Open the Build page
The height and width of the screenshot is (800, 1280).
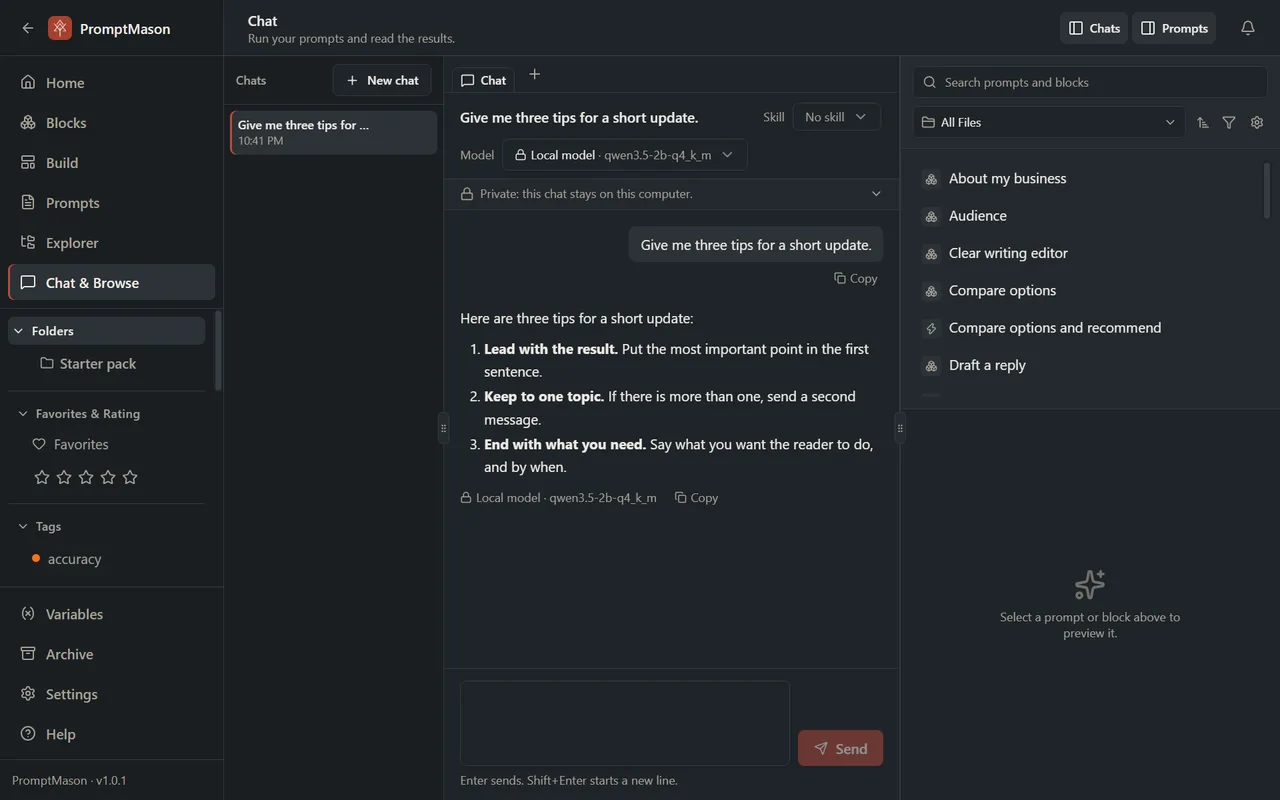(x=111, y=163)
